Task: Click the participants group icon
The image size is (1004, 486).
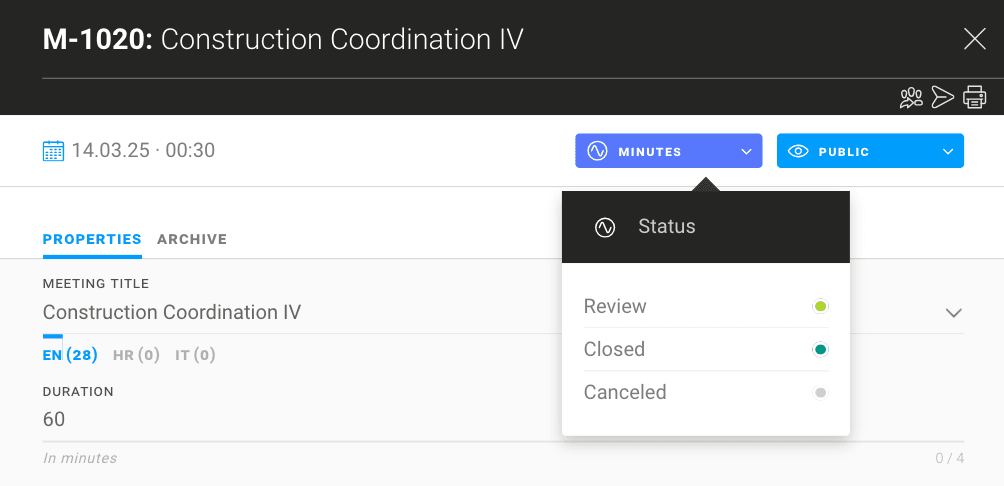Action: [x=911, y=97]
